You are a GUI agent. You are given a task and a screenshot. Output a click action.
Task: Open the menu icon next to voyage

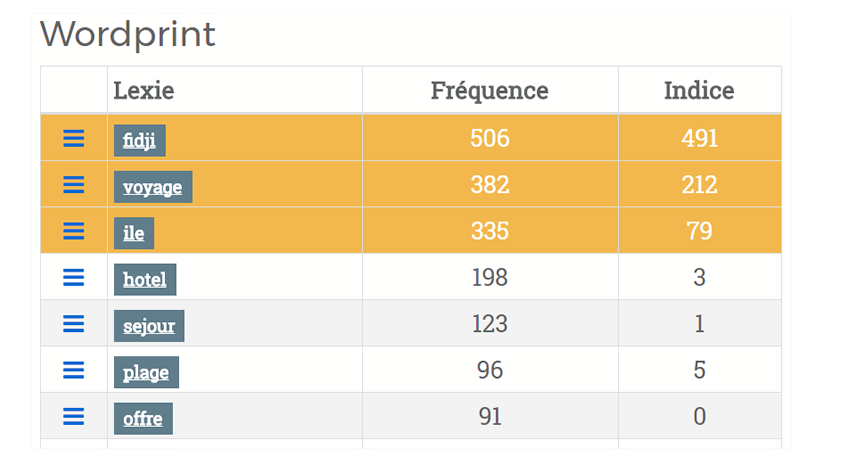(x=74, y=185)
